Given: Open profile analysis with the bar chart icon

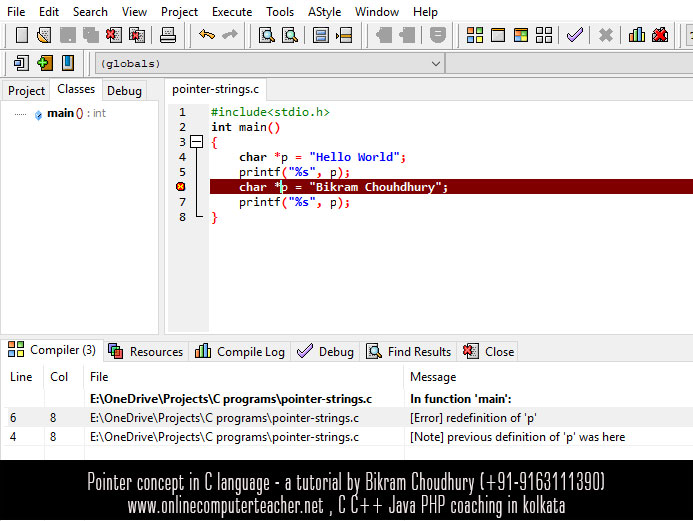Looking at the screenshot, I should [636, 35].
